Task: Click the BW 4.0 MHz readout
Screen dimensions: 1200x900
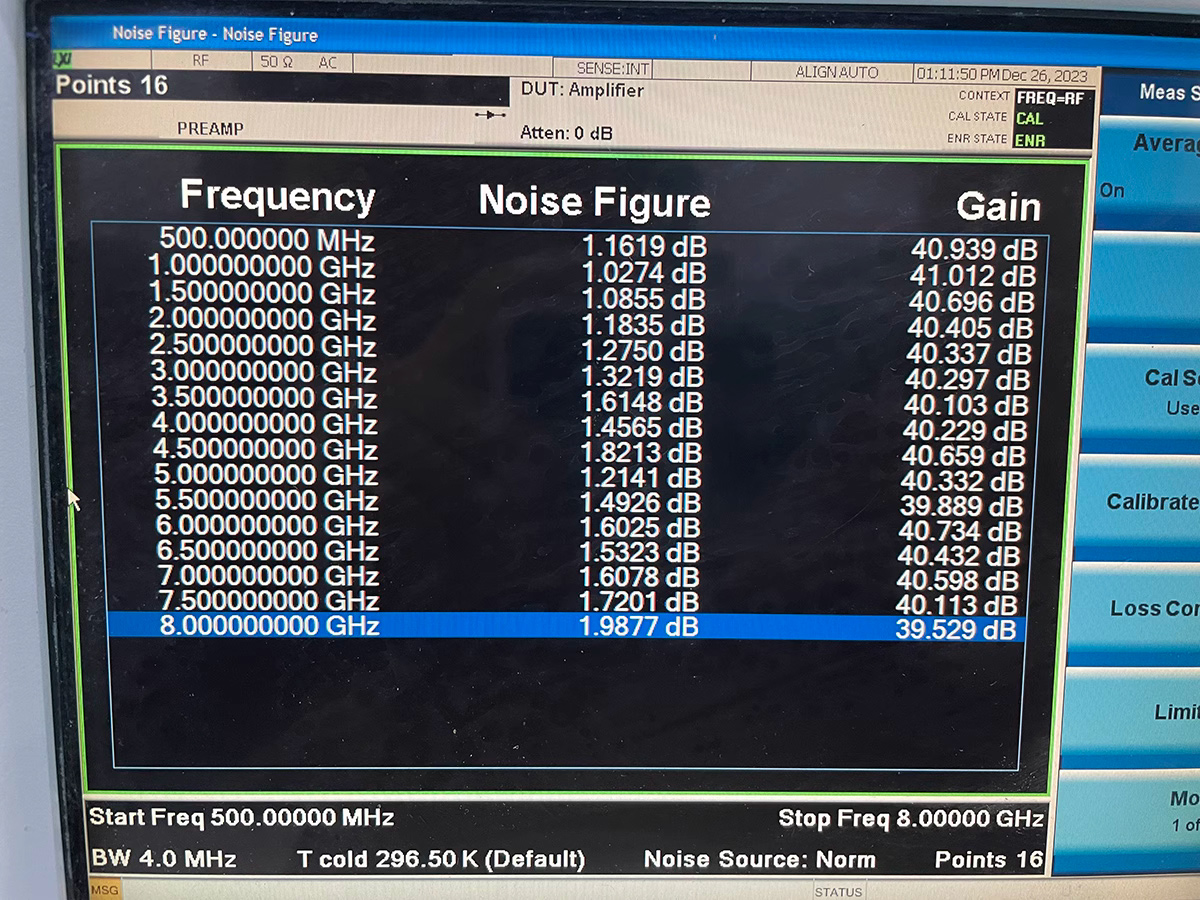Action: [163, 859]
